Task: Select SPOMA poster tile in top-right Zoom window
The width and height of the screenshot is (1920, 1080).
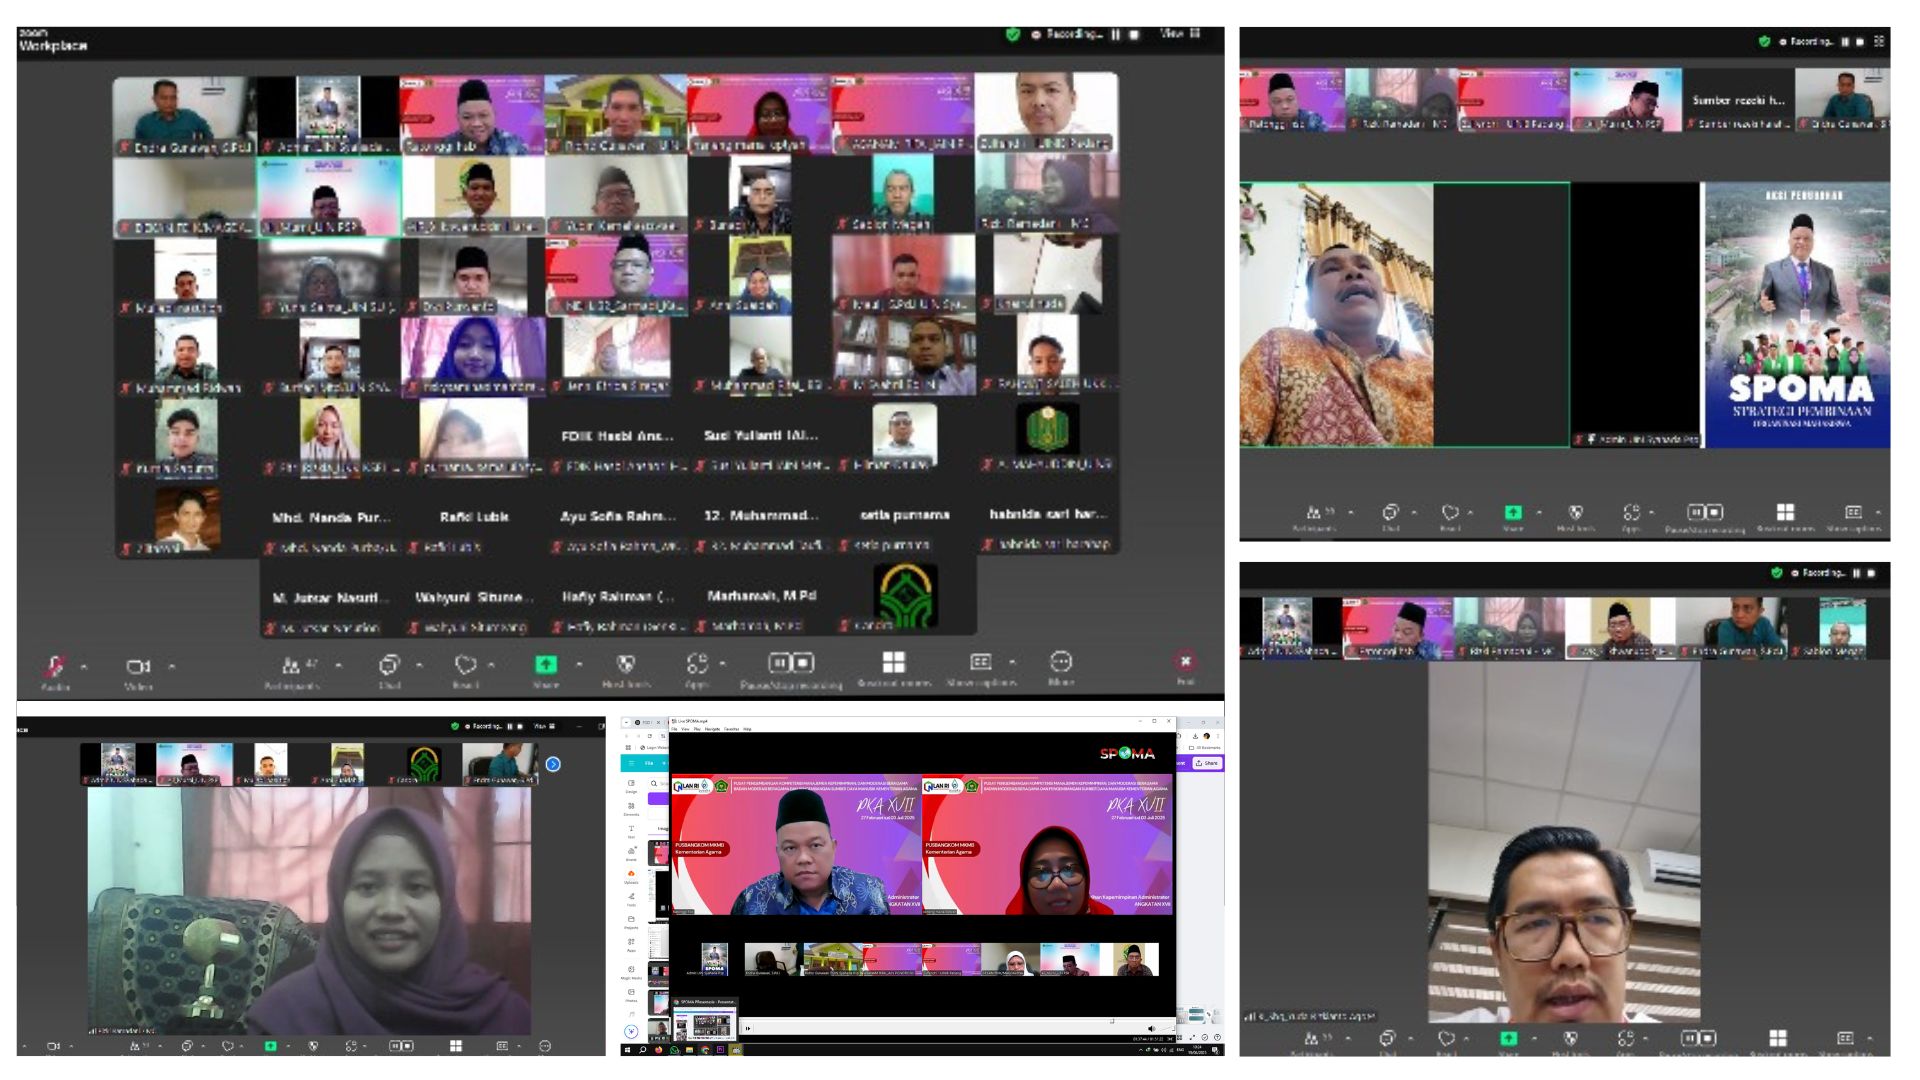Action: (x=1797, y=314)
